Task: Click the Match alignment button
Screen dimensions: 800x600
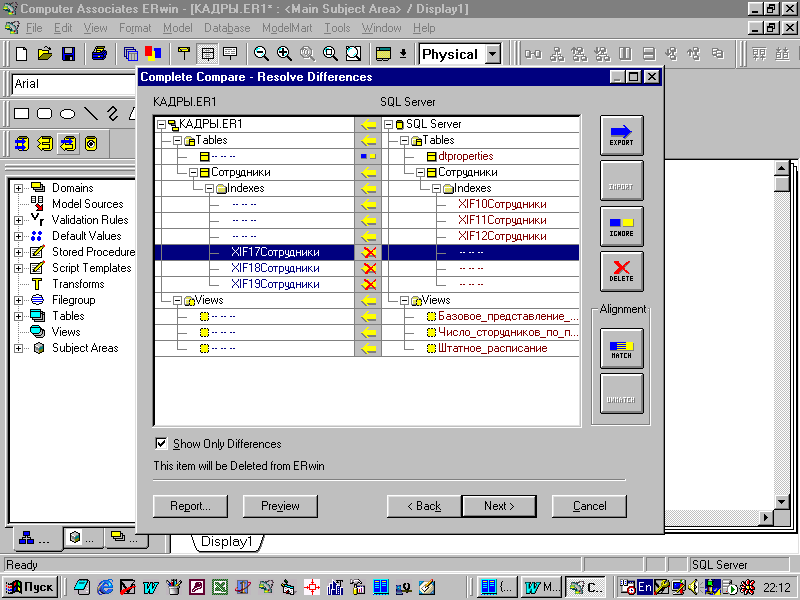Action: pyautogui.click(x=621, y=348)
